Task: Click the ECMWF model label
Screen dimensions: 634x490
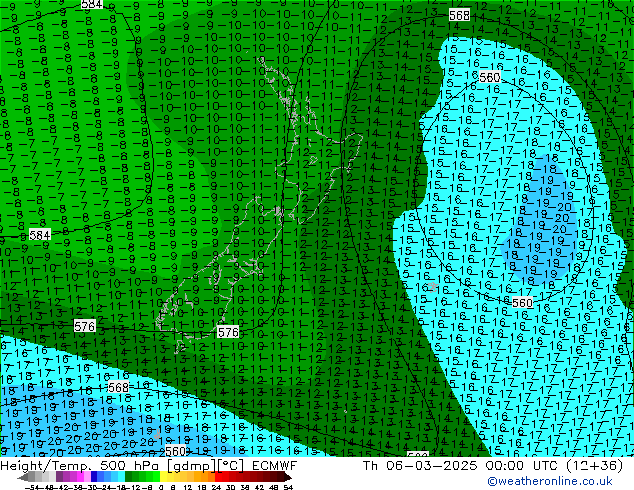Action: [275, 466]
